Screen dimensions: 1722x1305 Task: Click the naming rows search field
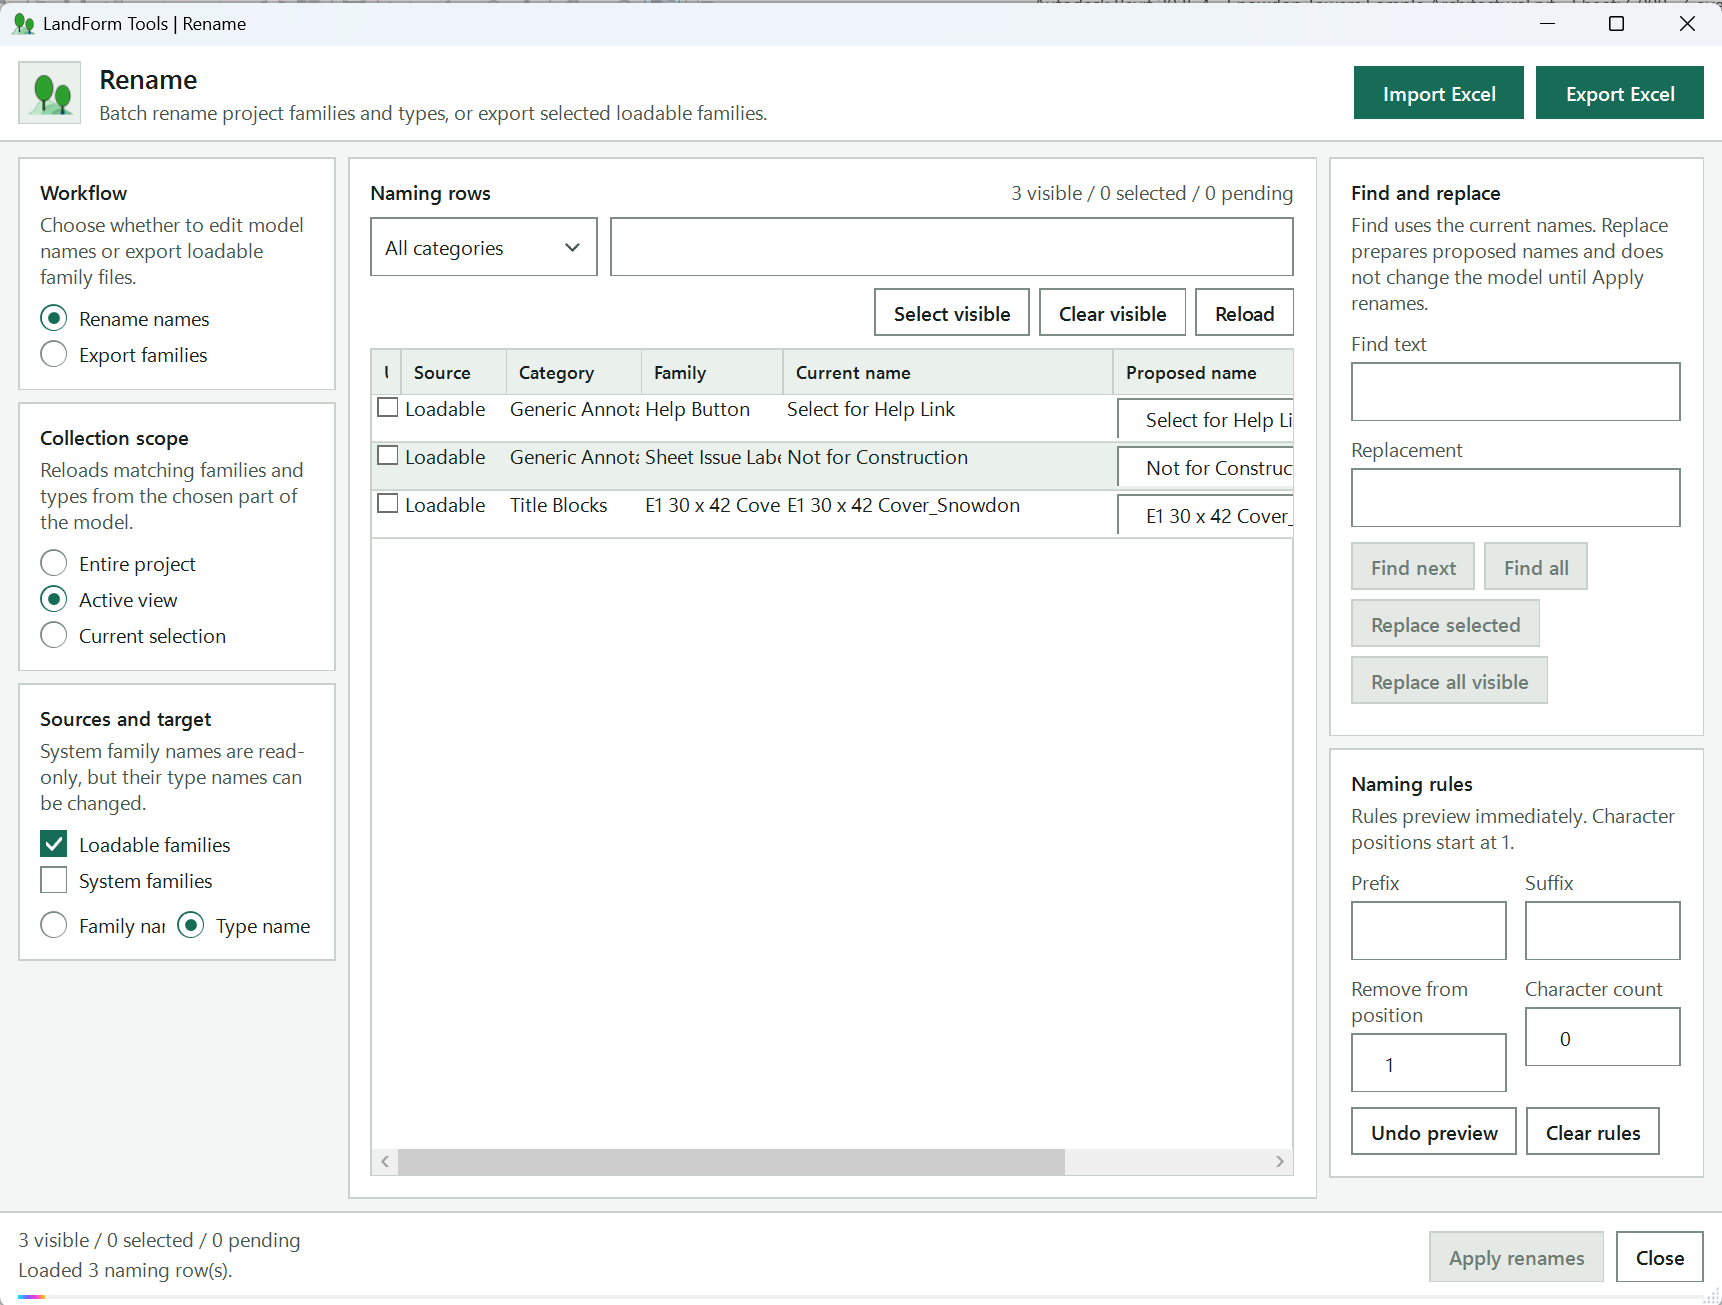pyautogui.click(x=952, y=247)
